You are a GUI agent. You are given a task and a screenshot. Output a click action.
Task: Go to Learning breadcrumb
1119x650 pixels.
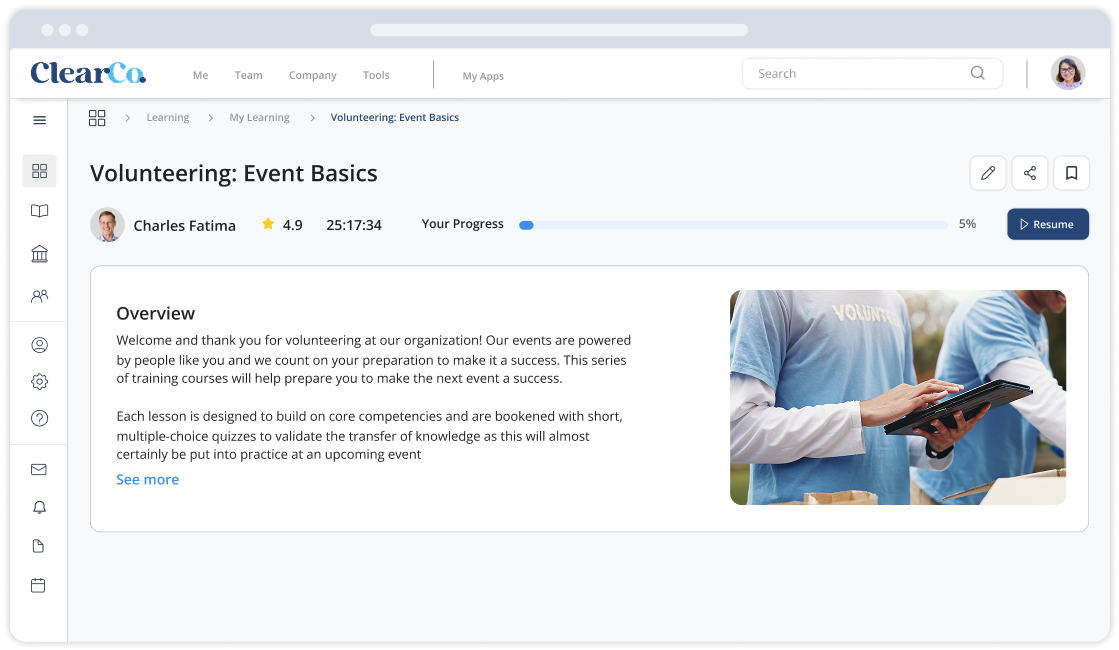(168, 118)
